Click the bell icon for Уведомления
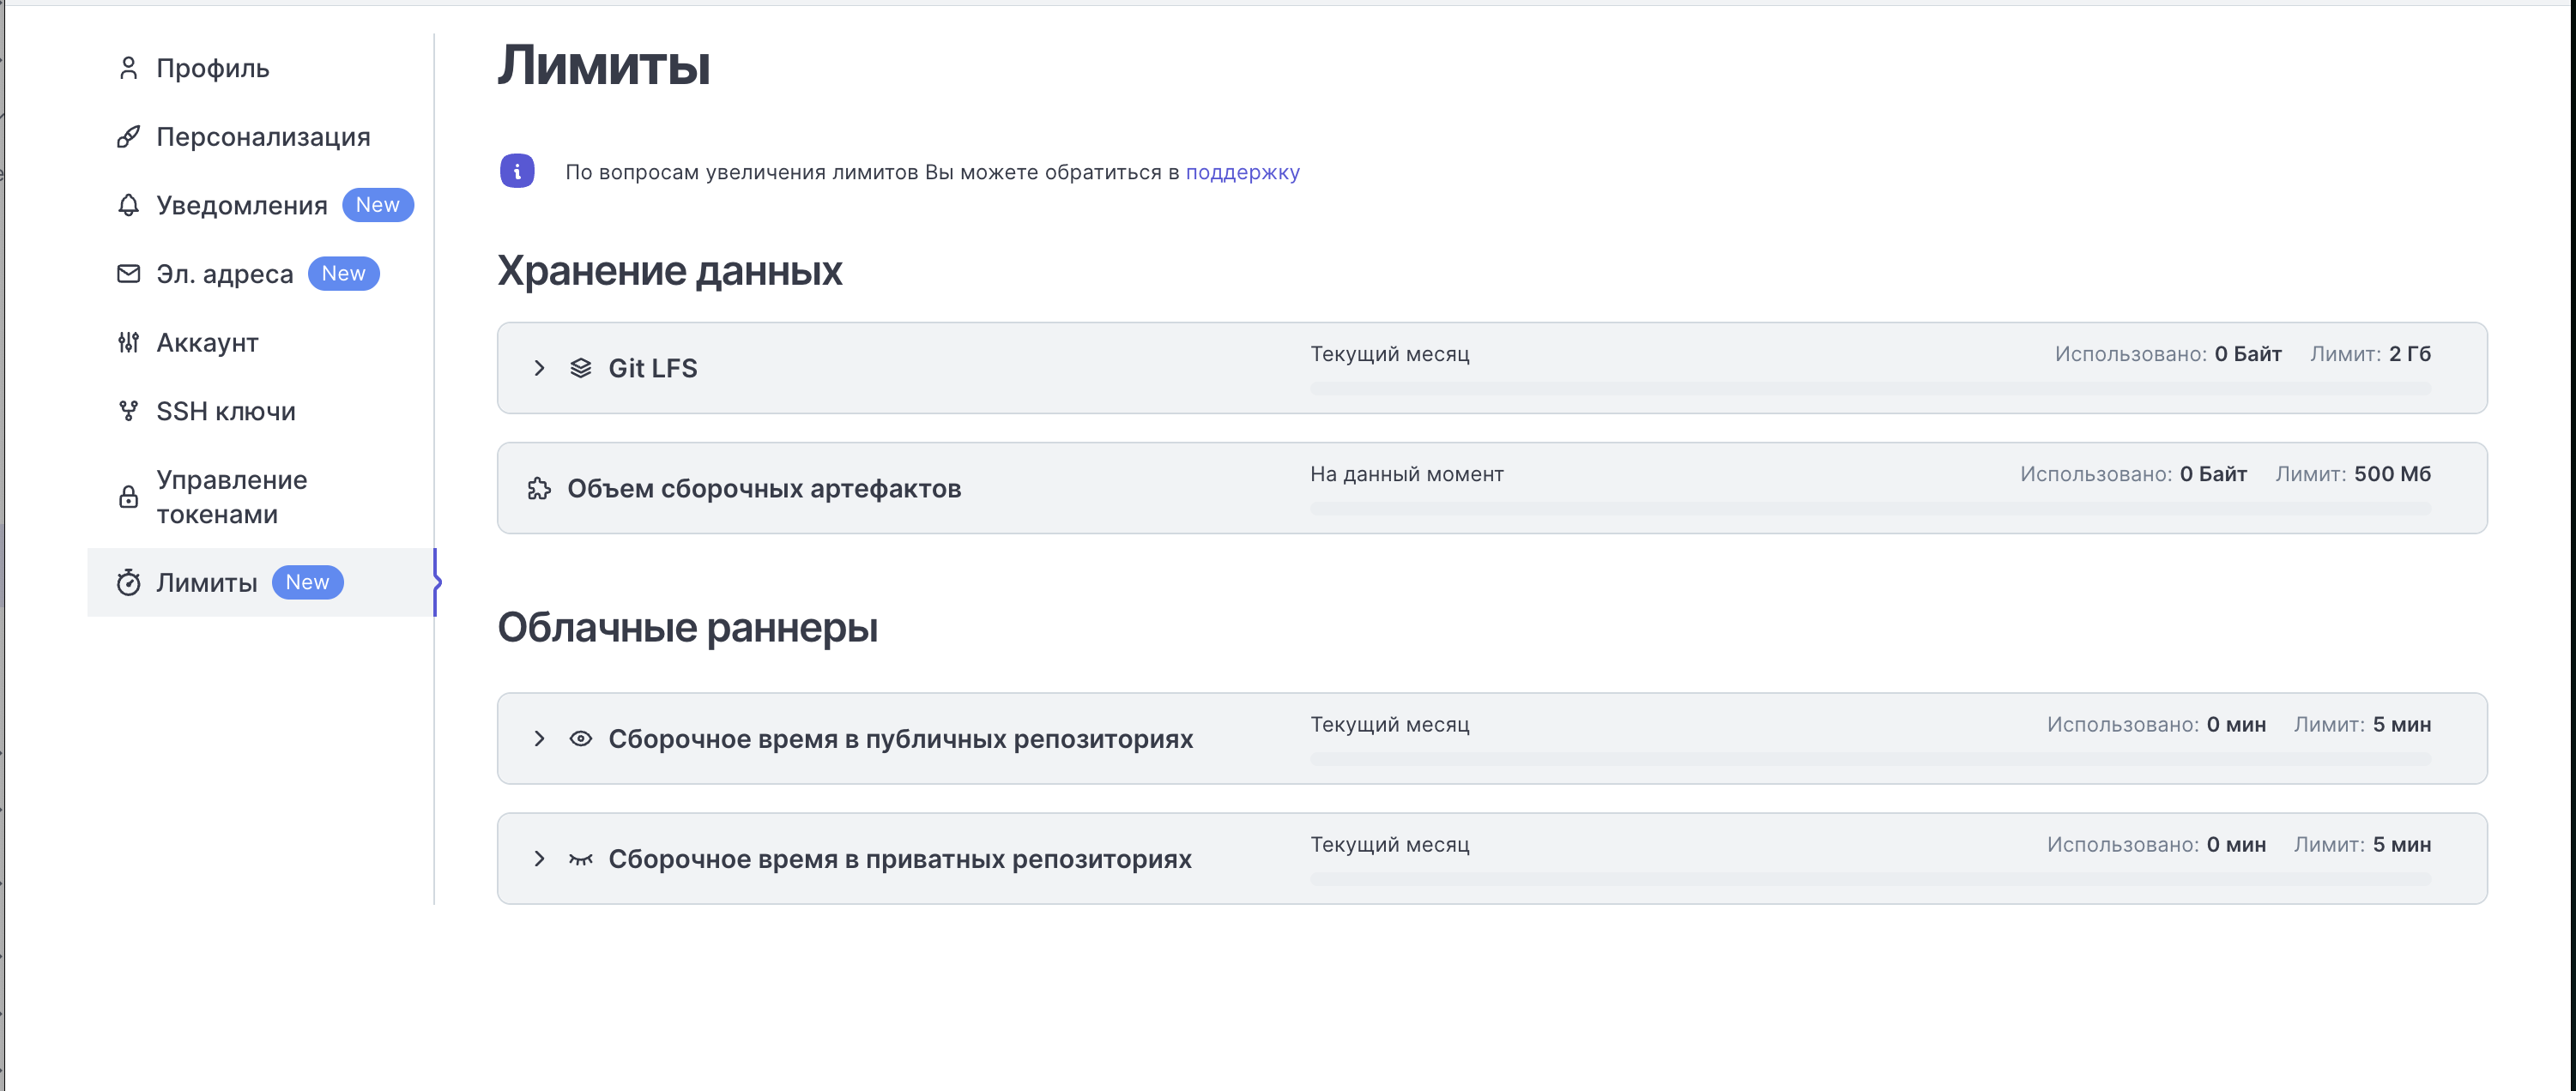Viewport: 2576px width, 1091px height. tap(128, 205)
